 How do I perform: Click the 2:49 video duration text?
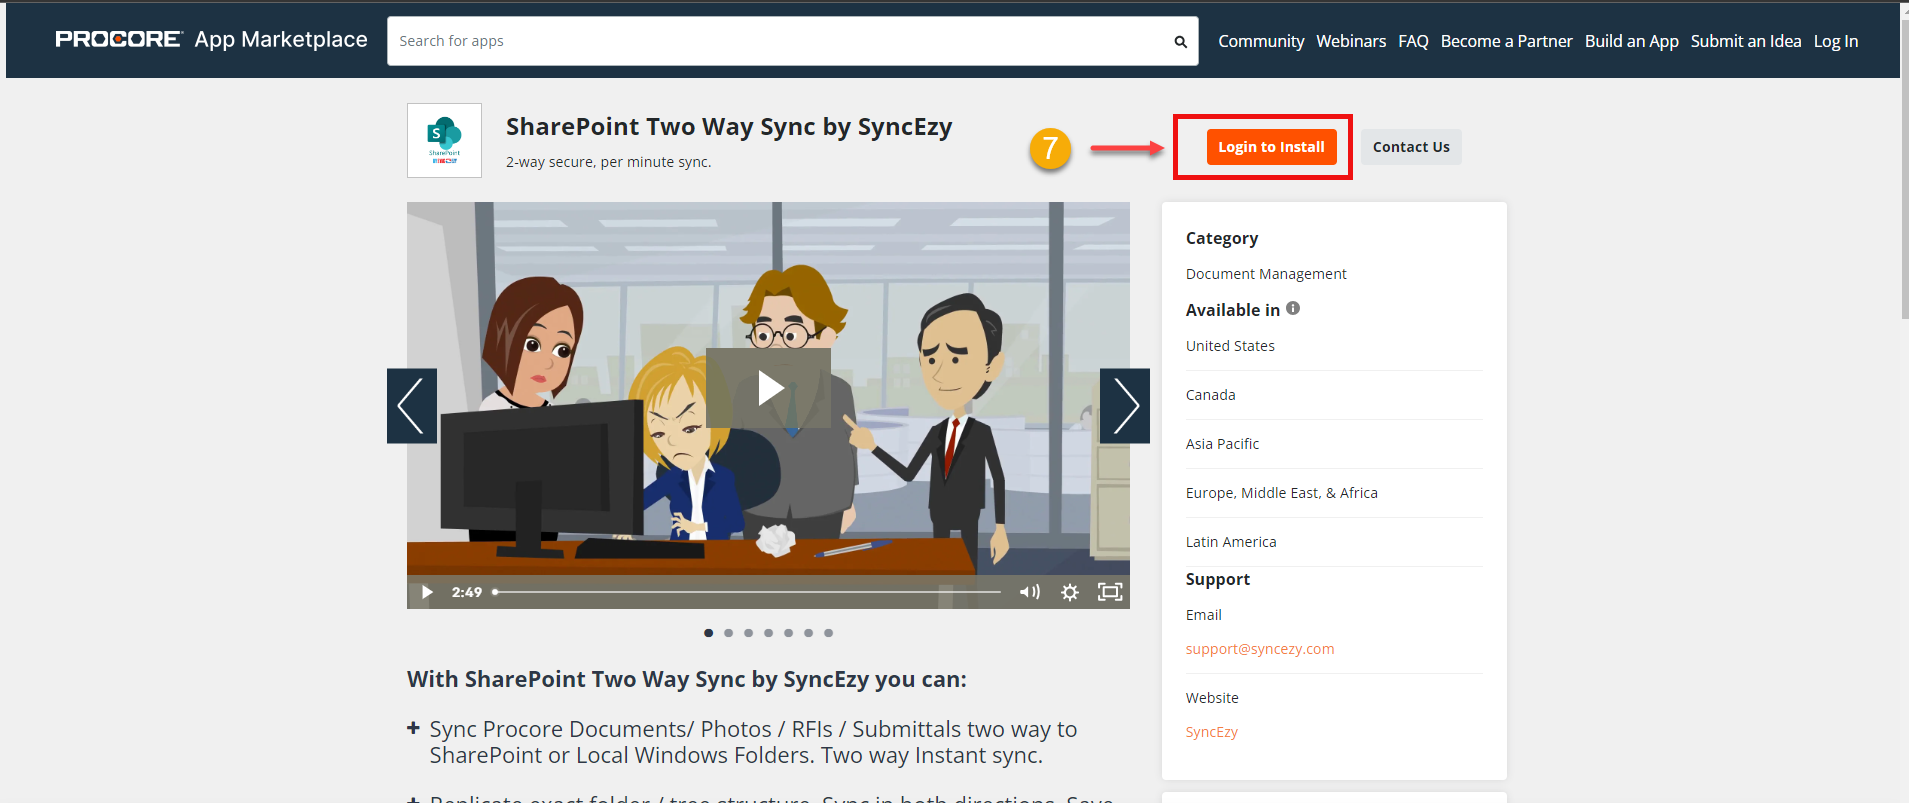click(467, 592)
